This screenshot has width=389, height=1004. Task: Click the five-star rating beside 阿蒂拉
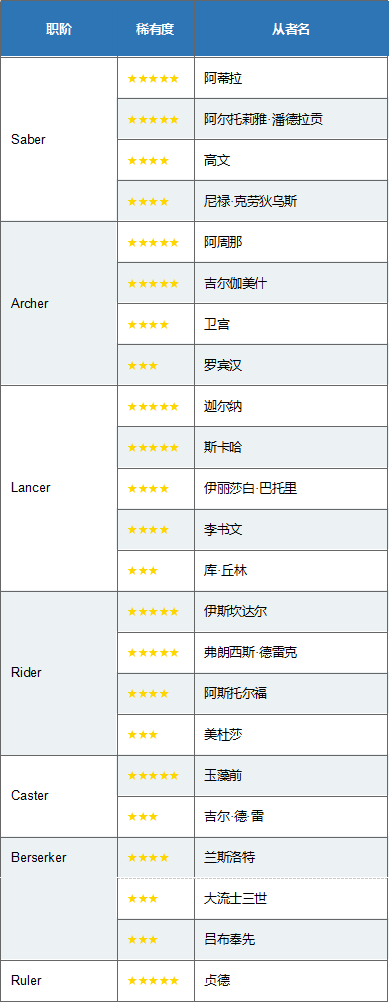pos(153,79)
